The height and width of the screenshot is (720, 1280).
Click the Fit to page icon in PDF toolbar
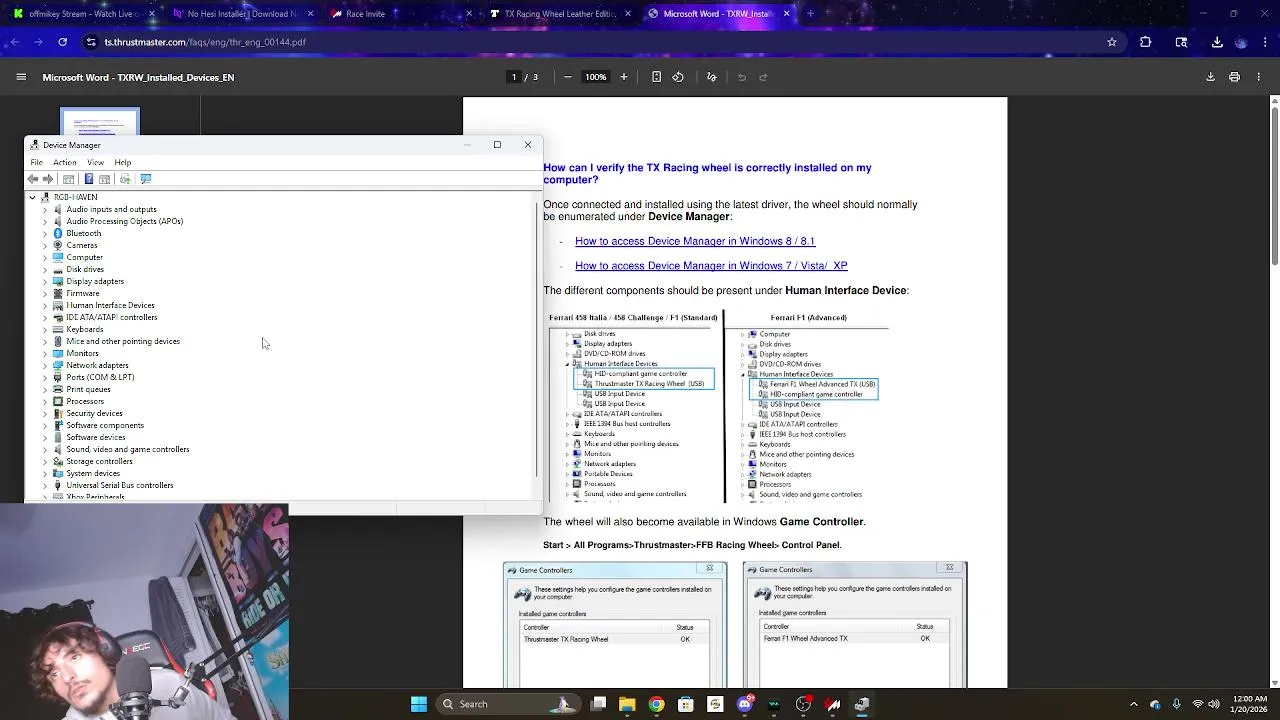click(656, 77)
